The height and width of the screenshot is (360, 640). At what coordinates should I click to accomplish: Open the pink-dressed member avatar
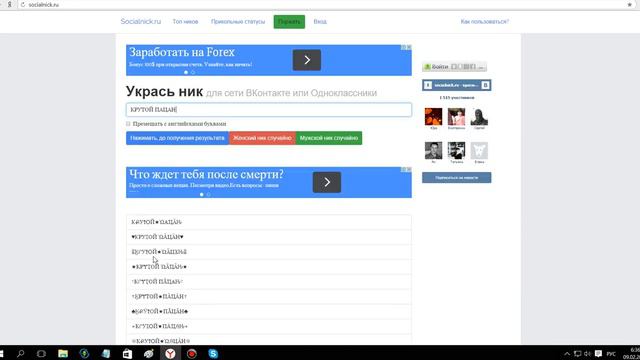click(456, 116)
